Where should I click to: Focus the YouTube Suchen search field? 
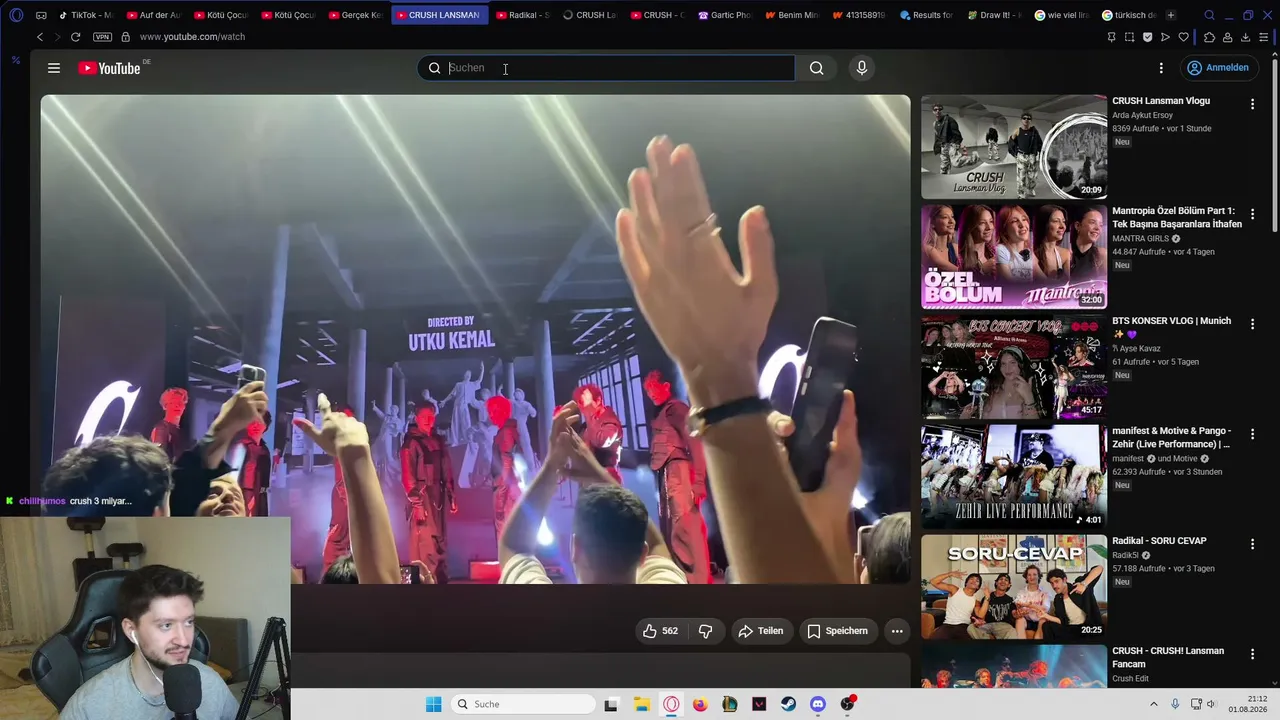pyautogui.click(x=606, y=68)
